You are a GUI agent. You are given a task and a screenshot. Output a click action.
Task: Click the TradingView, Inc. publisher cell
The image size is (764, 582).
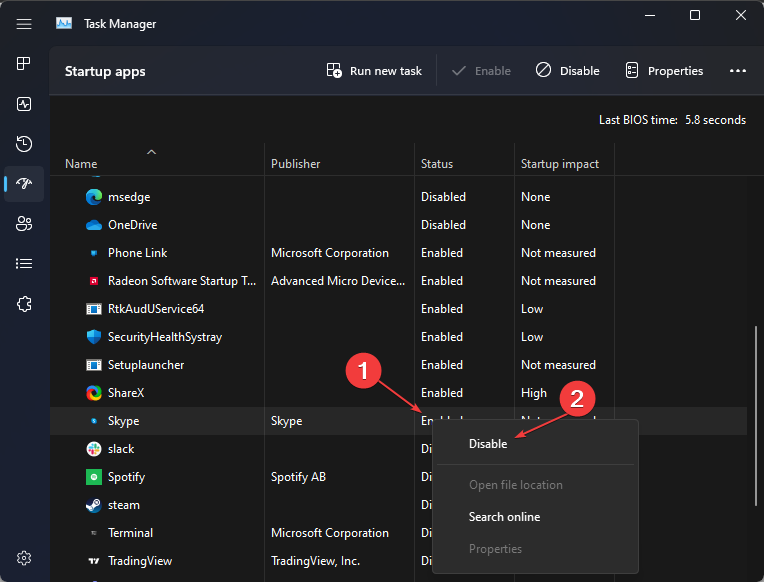point(315,562)
